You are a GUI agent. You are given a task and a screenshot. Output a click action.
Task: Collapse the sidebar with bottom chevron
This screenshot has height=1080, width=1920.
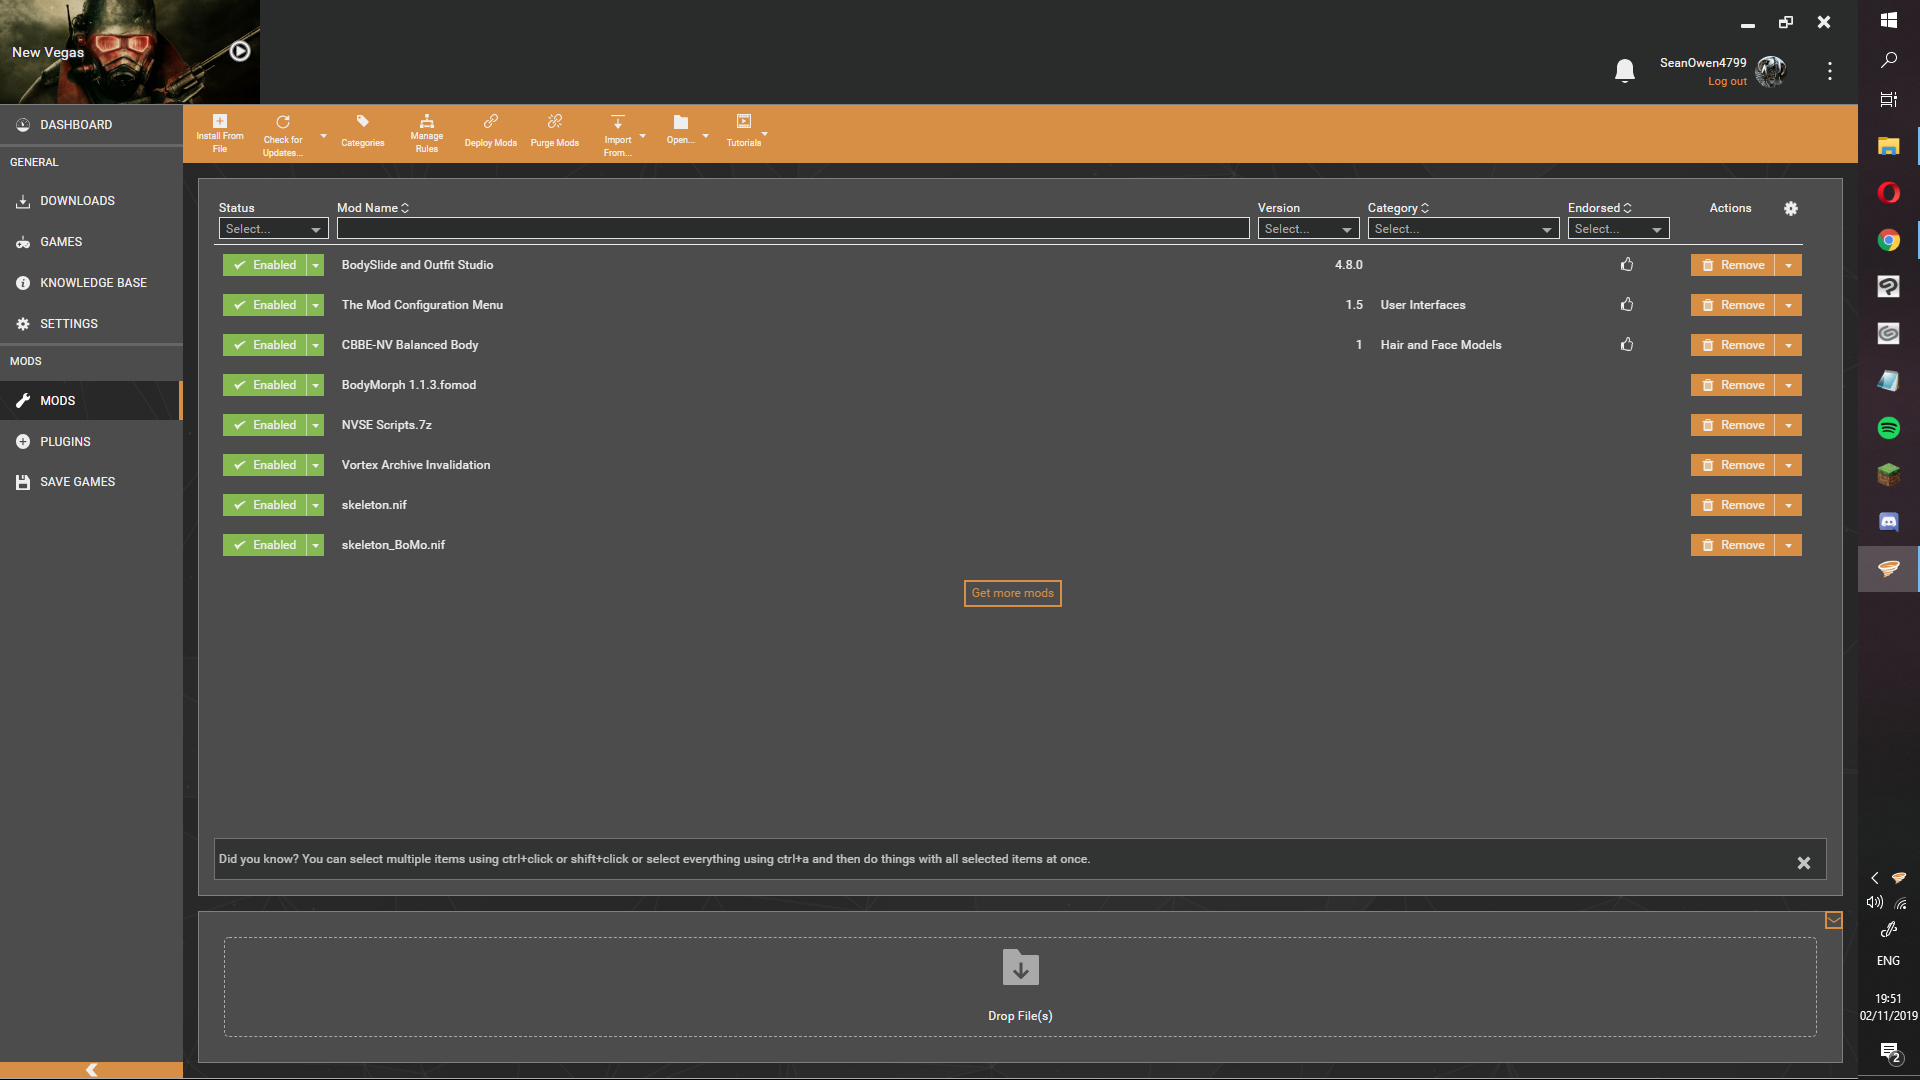(x=91, y=1070)
